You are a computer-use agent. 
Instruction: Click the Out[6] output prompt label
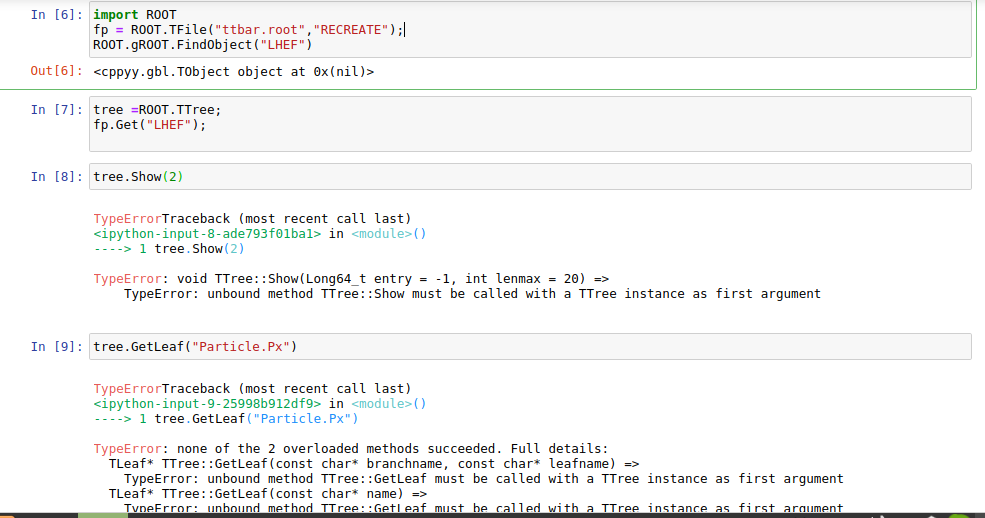coord(54,72)
